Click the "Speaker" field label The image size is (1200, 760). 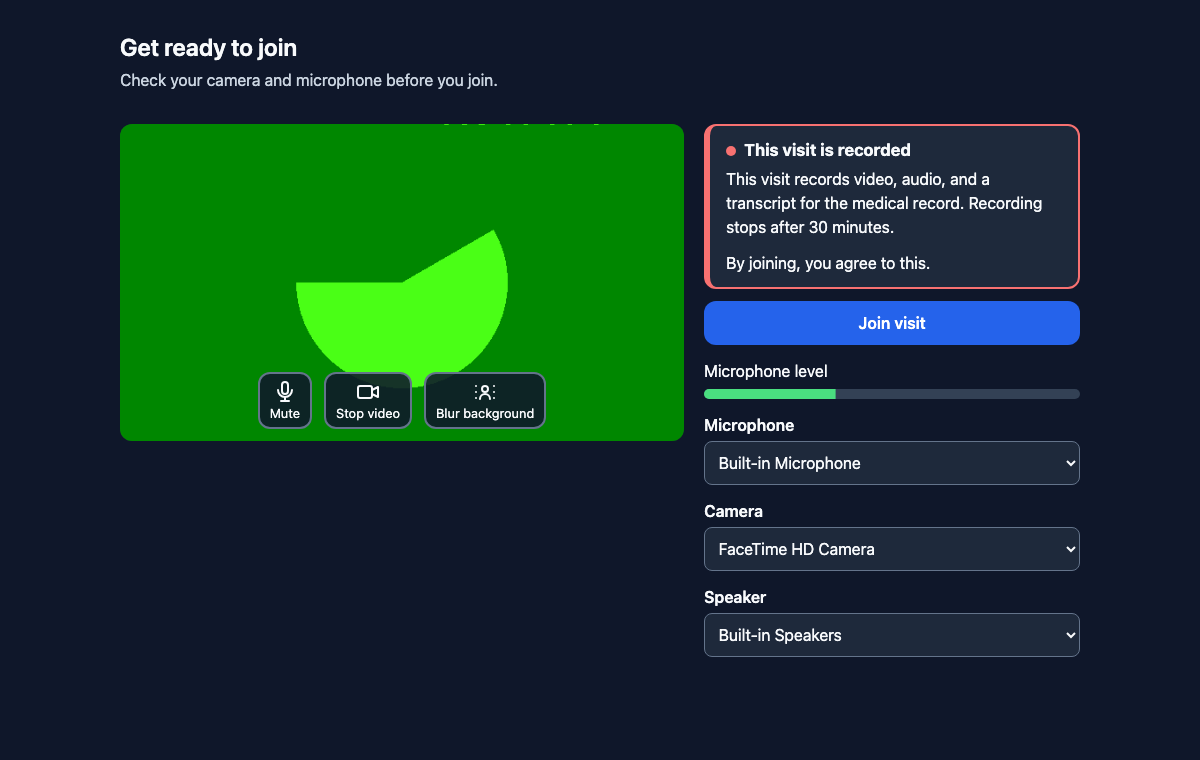pyautogui.click(x=735, y=597)
